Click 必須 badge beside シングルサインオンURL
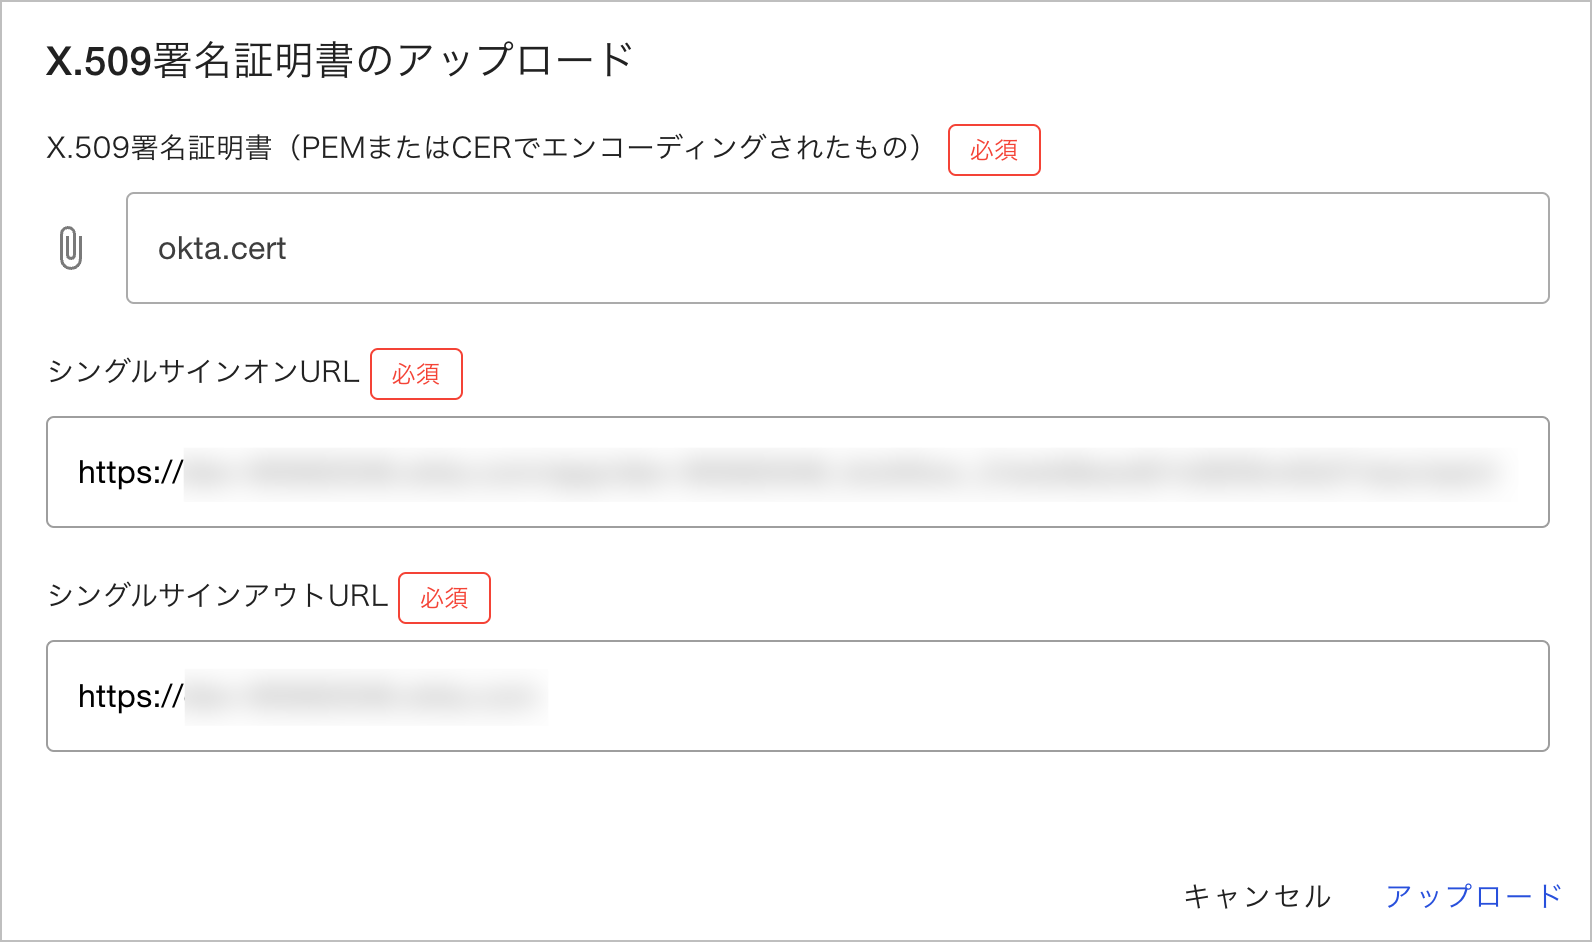Viewport: 1592px width, 942px height. 416,374
